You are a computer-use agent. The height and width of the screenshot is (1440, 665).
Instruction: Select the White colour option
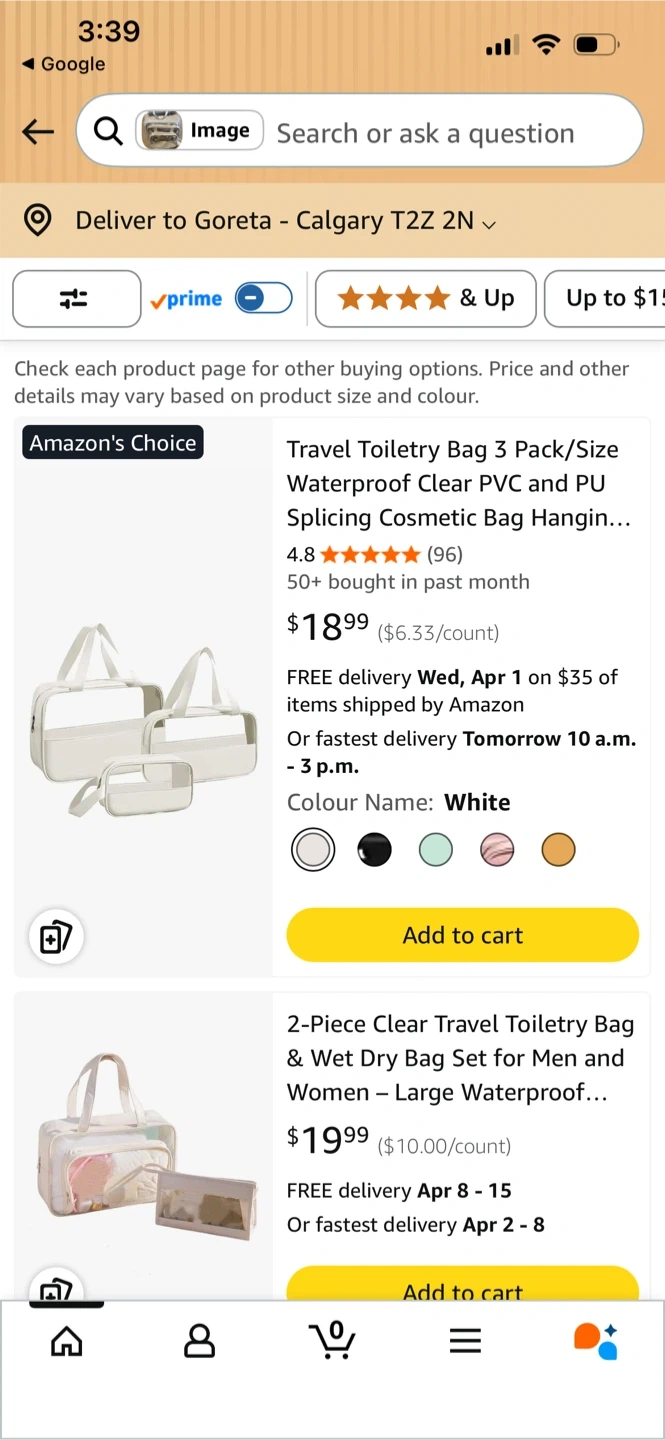point(313,850)
